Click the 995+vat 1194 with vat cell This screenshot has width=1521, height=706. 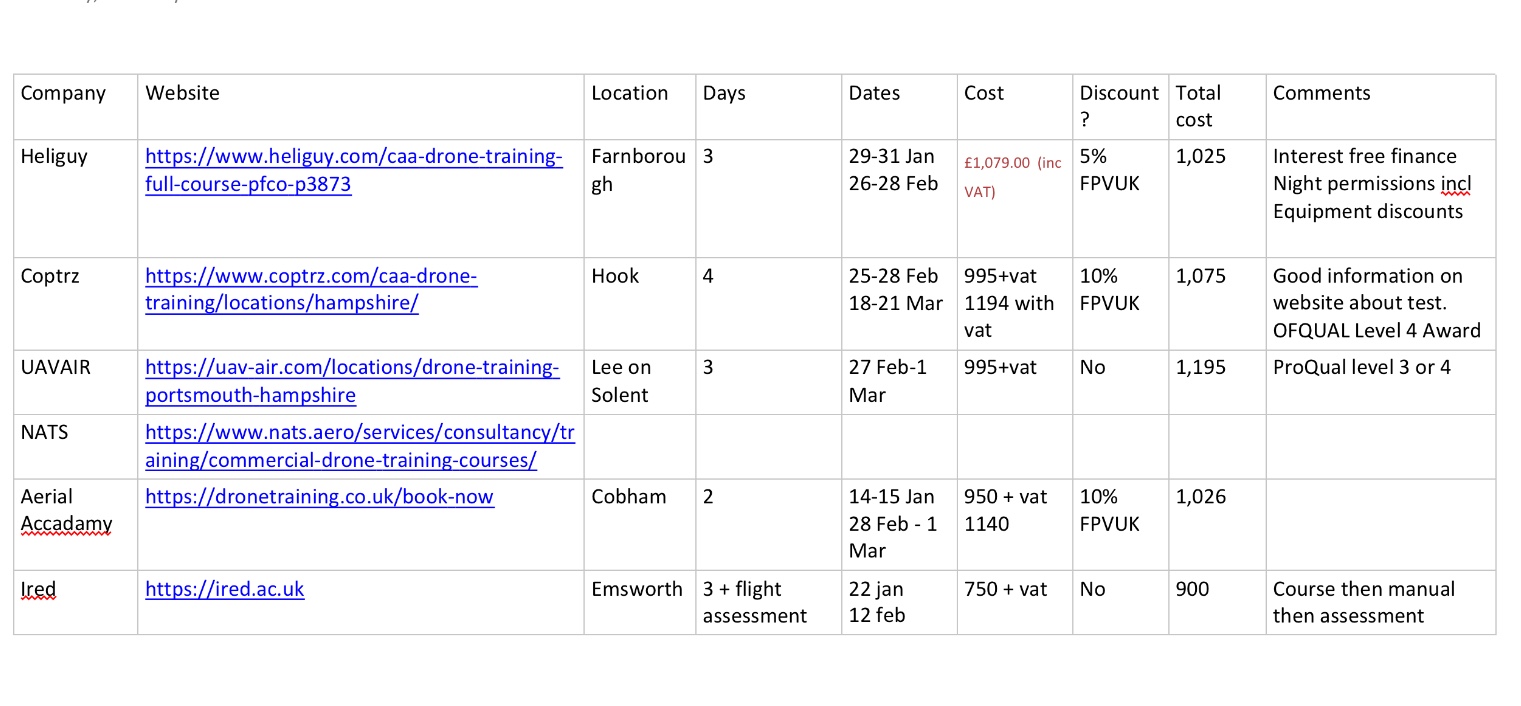click(1014, 303)
